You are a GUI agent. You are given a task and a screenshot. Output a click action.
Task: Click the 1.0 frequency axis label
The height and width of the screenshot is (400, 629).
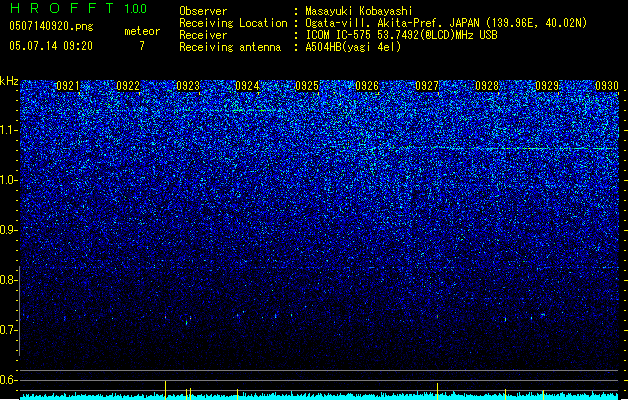pos(9,181)
